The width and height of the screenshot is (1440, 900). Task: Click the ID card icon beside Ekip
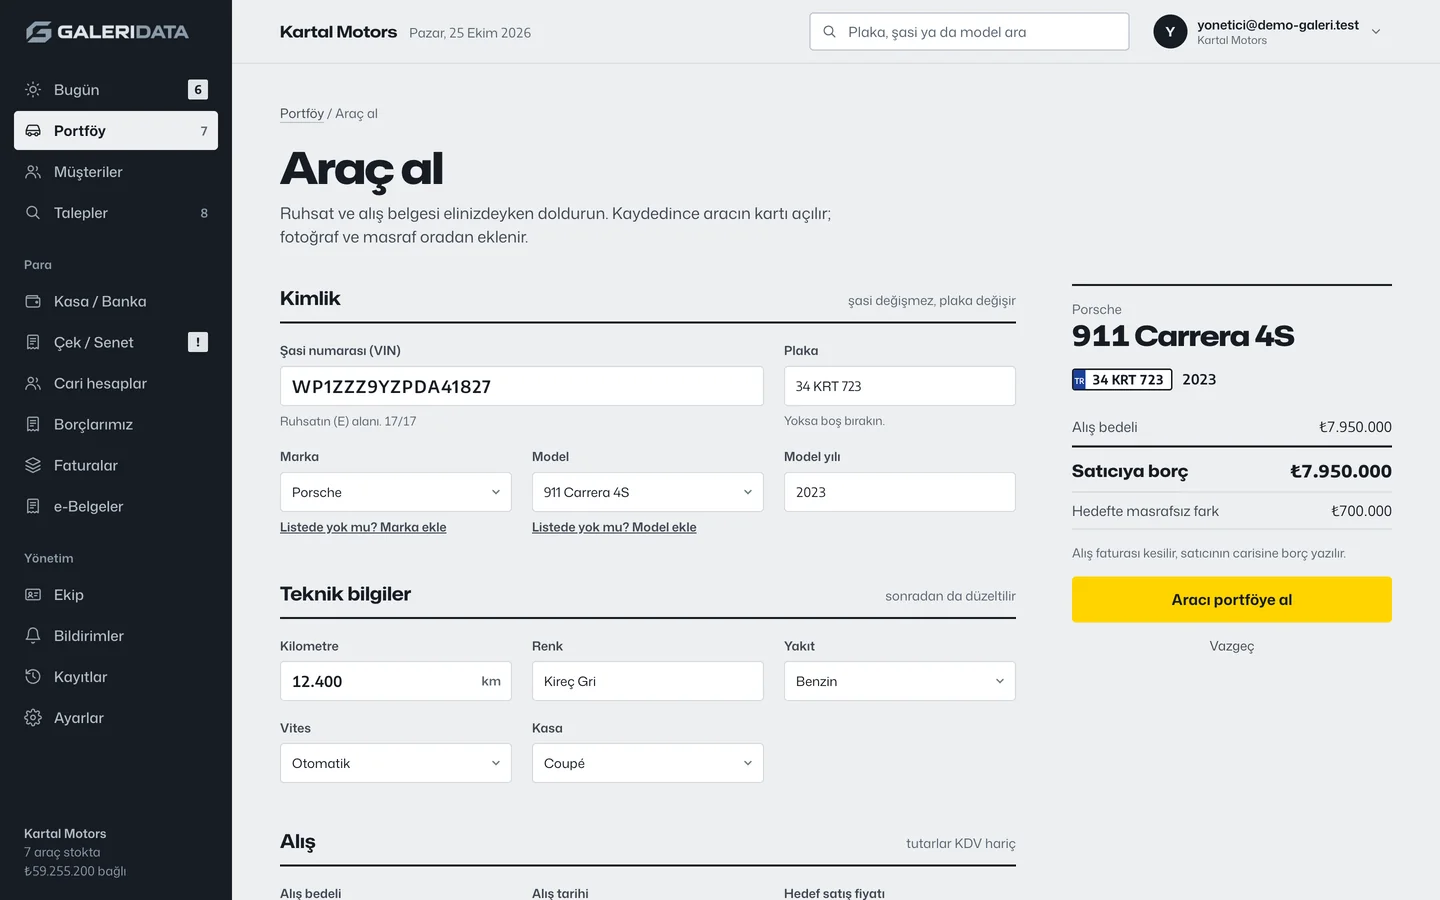click(33, 595)
